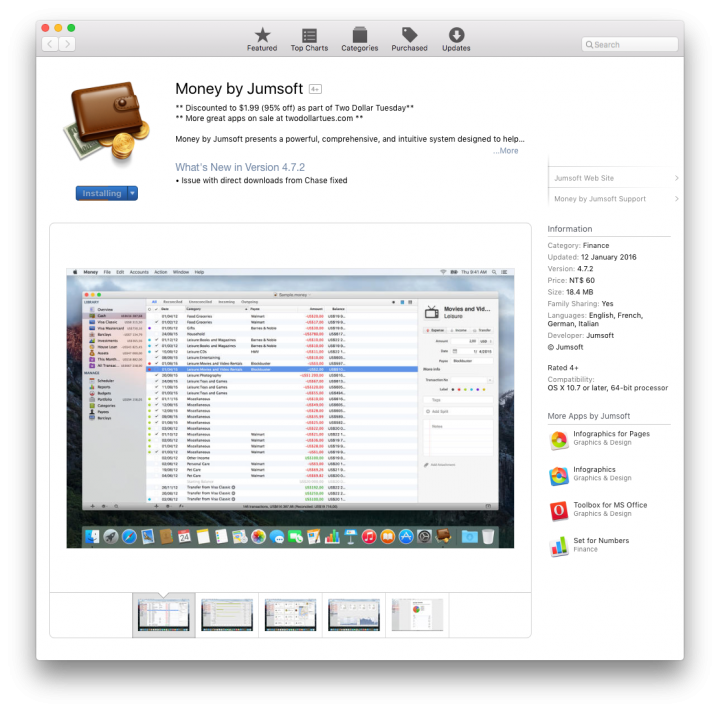Click the Developer Jumsoft name
The image size is (720, 712).
pyautogui.click(x=600, y=336)
